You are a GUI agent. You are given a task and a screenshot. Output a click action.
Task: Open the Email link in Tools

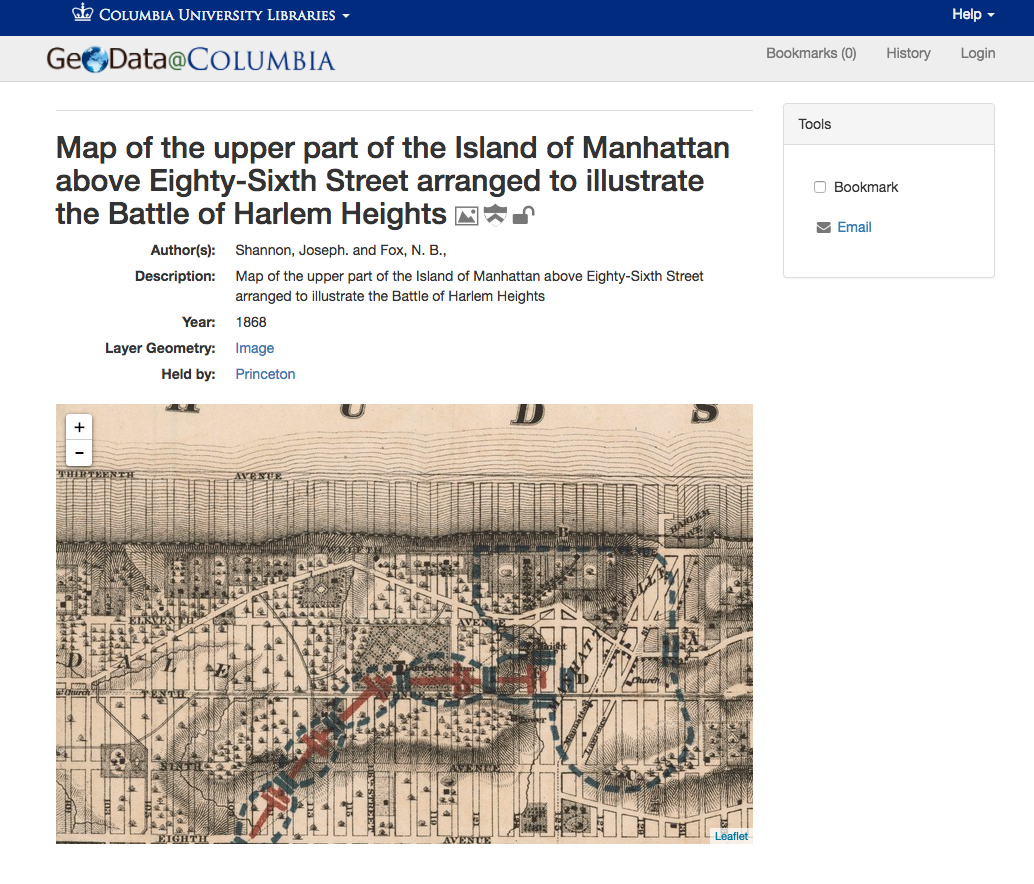coord(854,227)
